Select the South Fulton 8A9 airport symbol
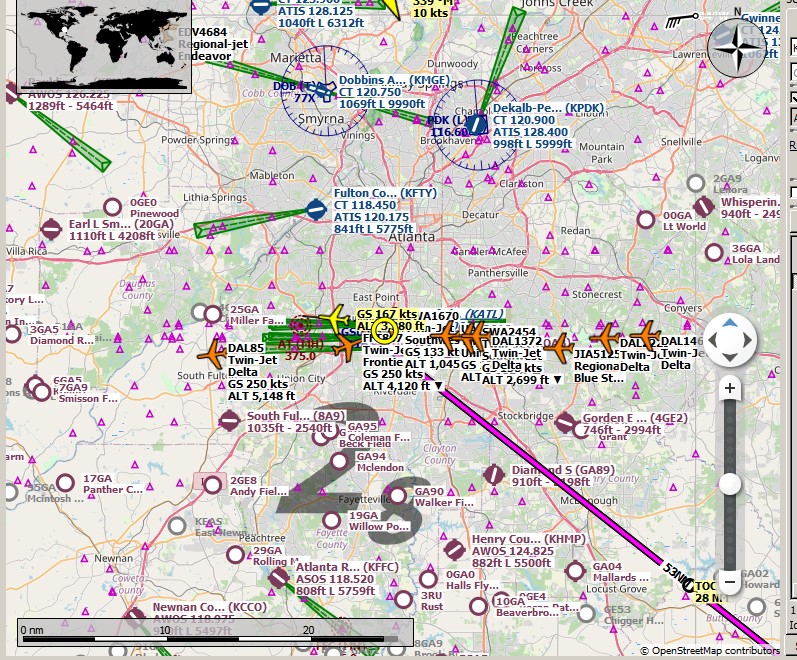 tap(229, 421)
